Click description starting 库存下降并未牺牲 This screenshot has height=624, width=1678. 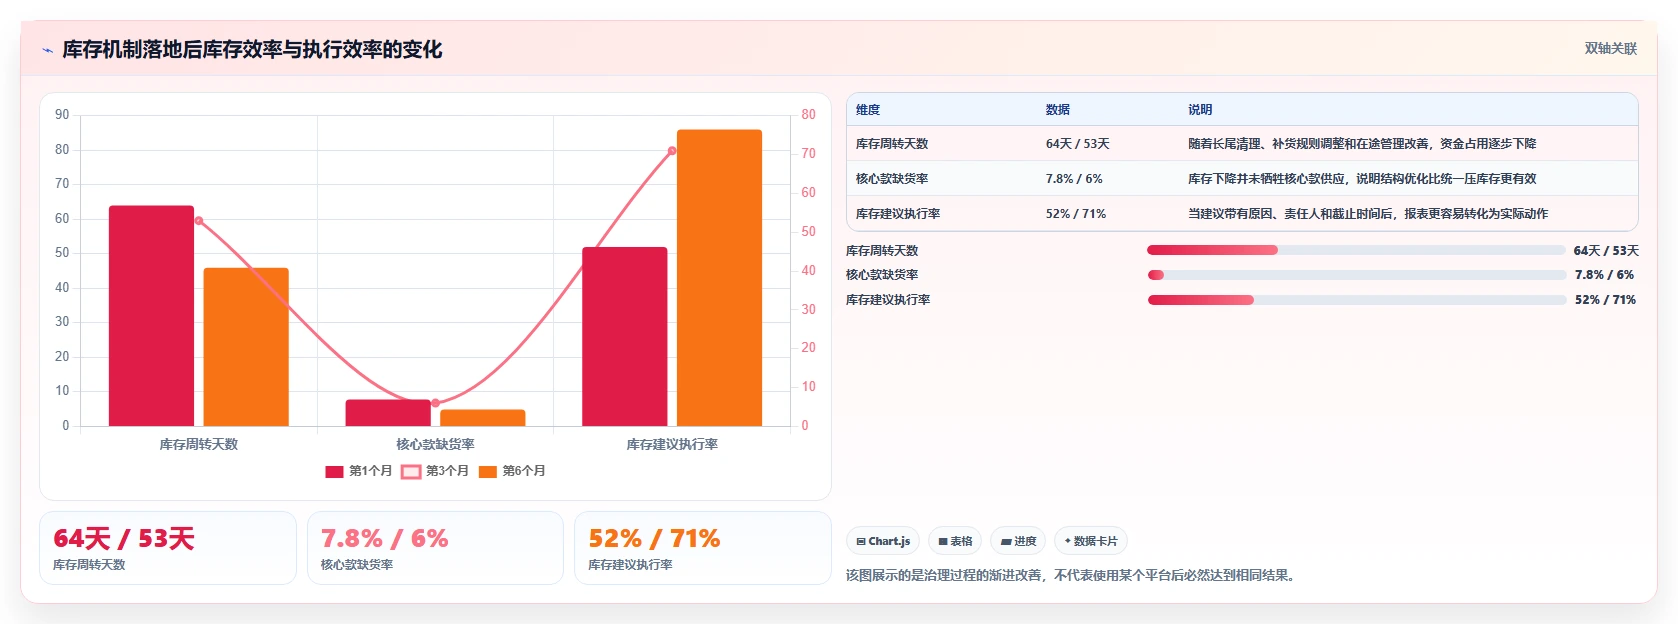[1362, 179]
